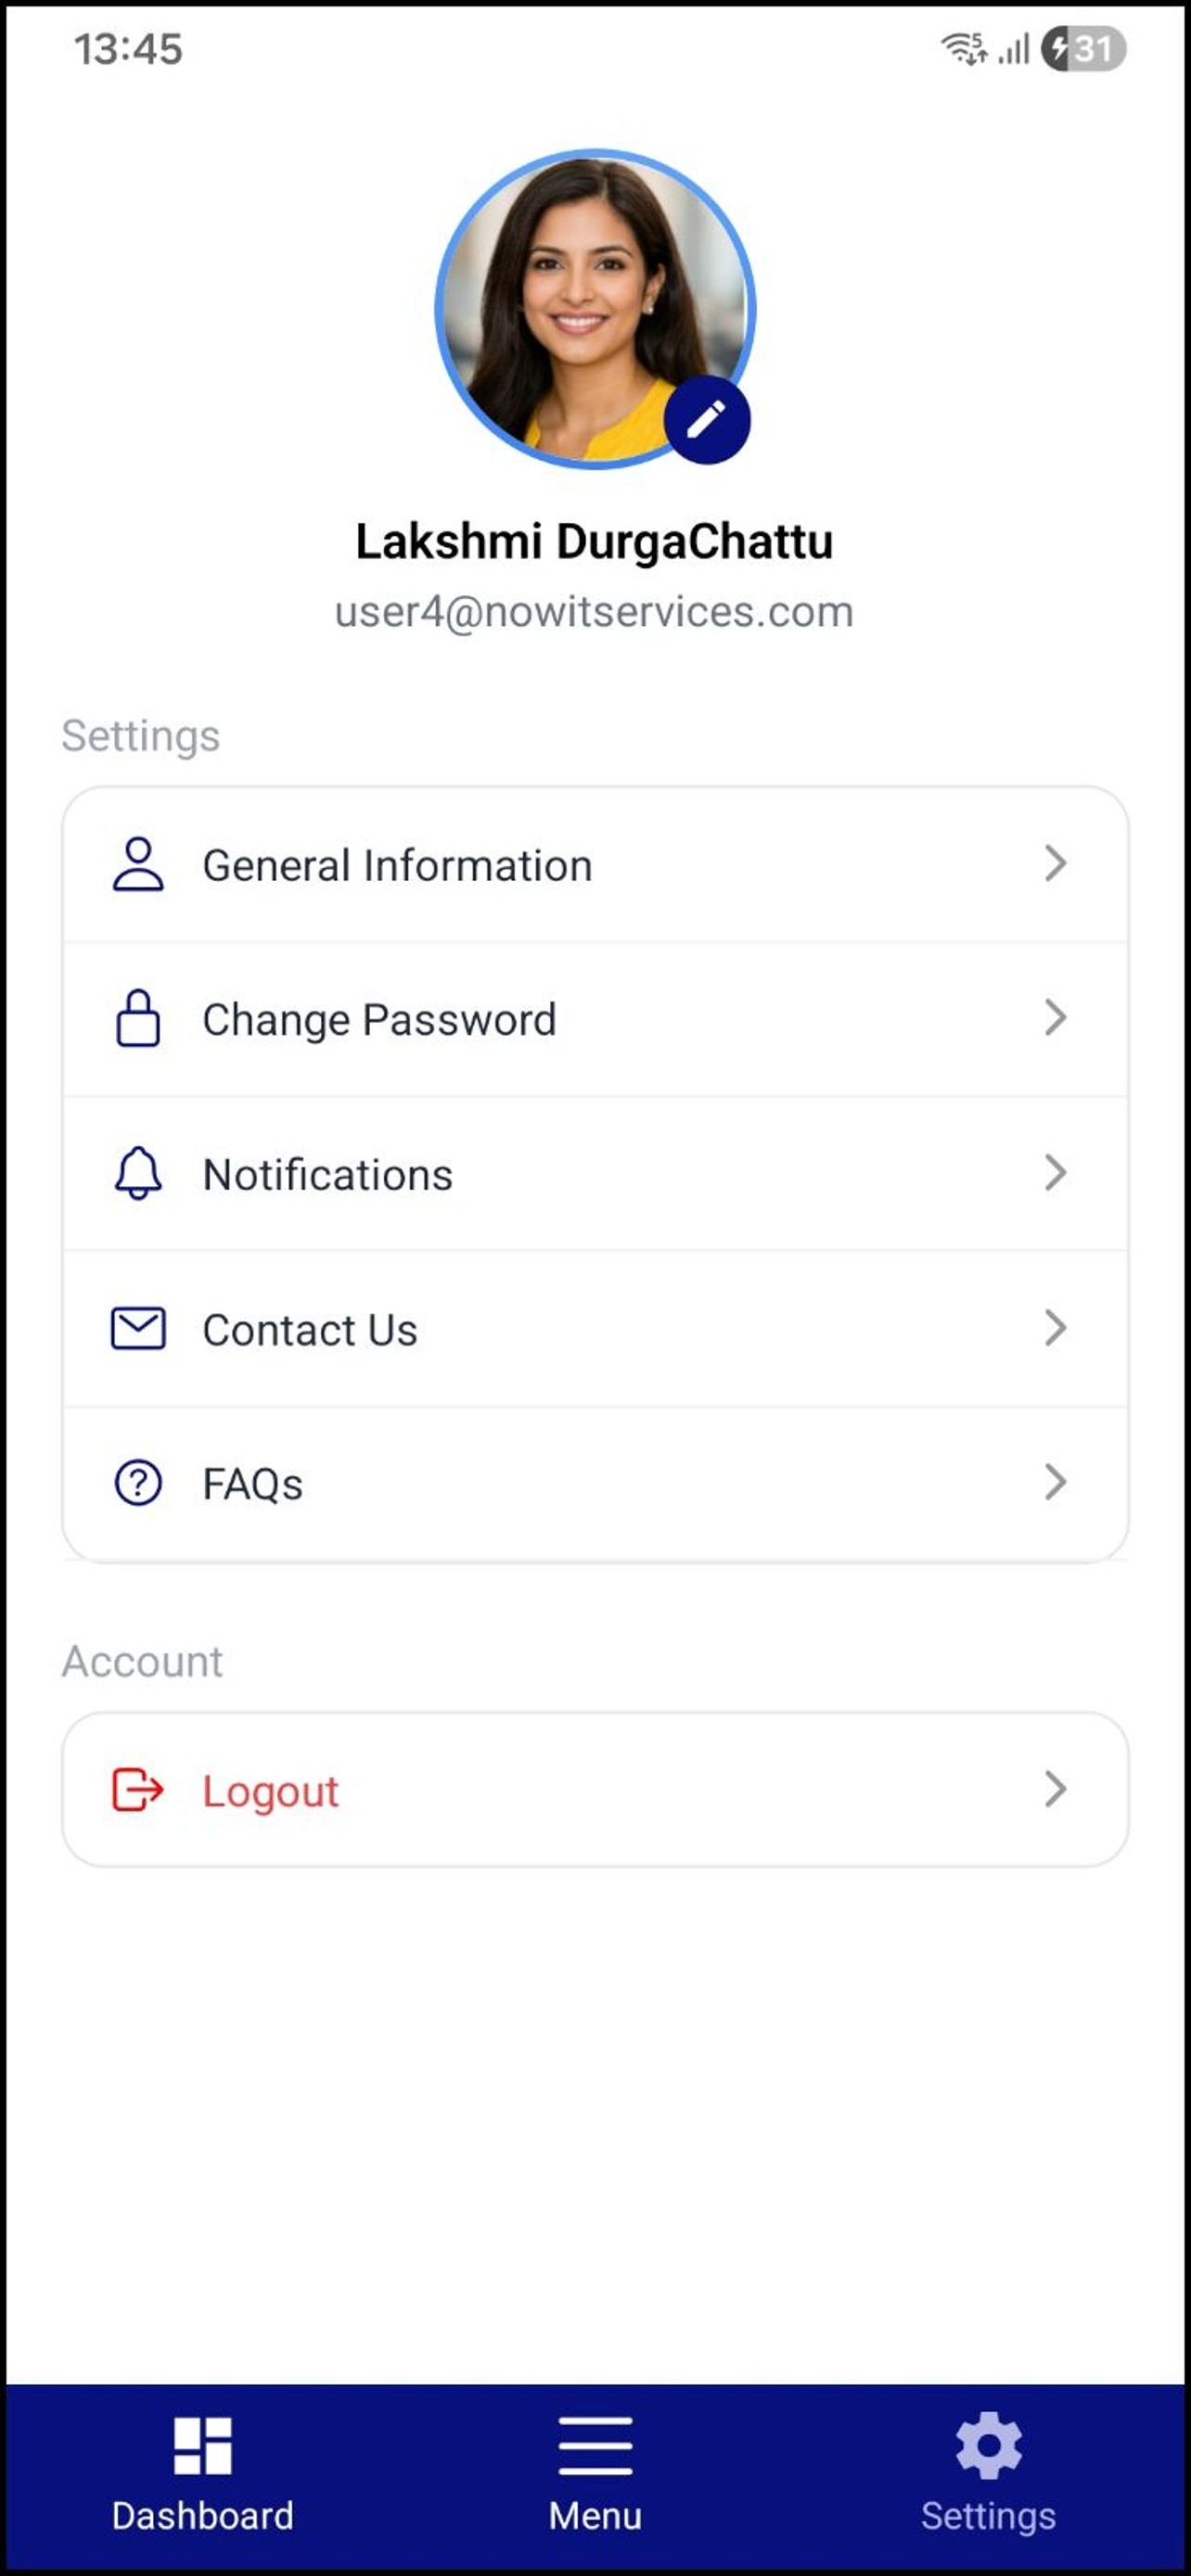This screenshot has width=1191, height=2576.
Task: Click the bell icon for Notifications
Action: point(138,1173)
